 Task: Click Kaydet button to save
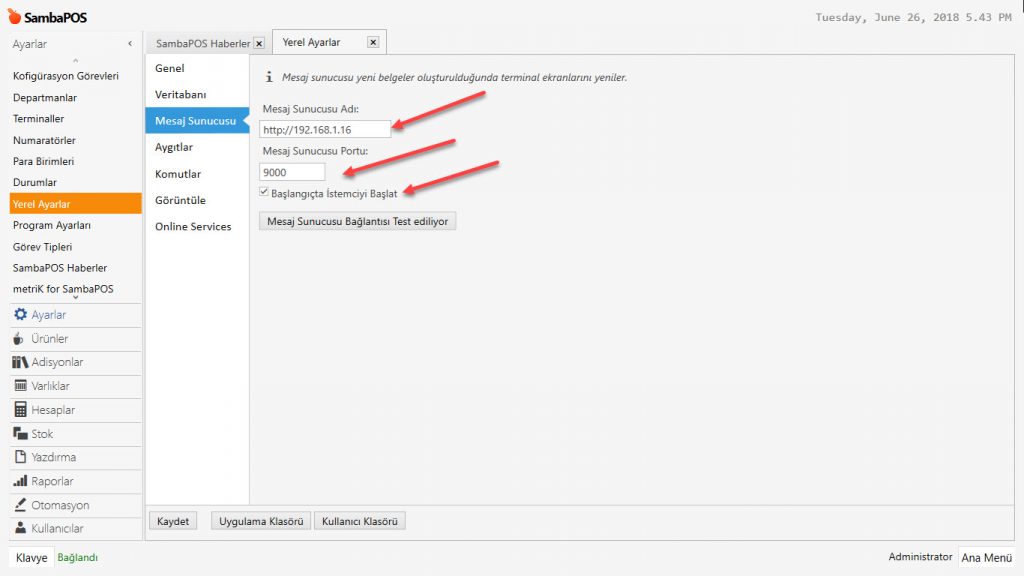pyautogui.click(x=173, y=521)
